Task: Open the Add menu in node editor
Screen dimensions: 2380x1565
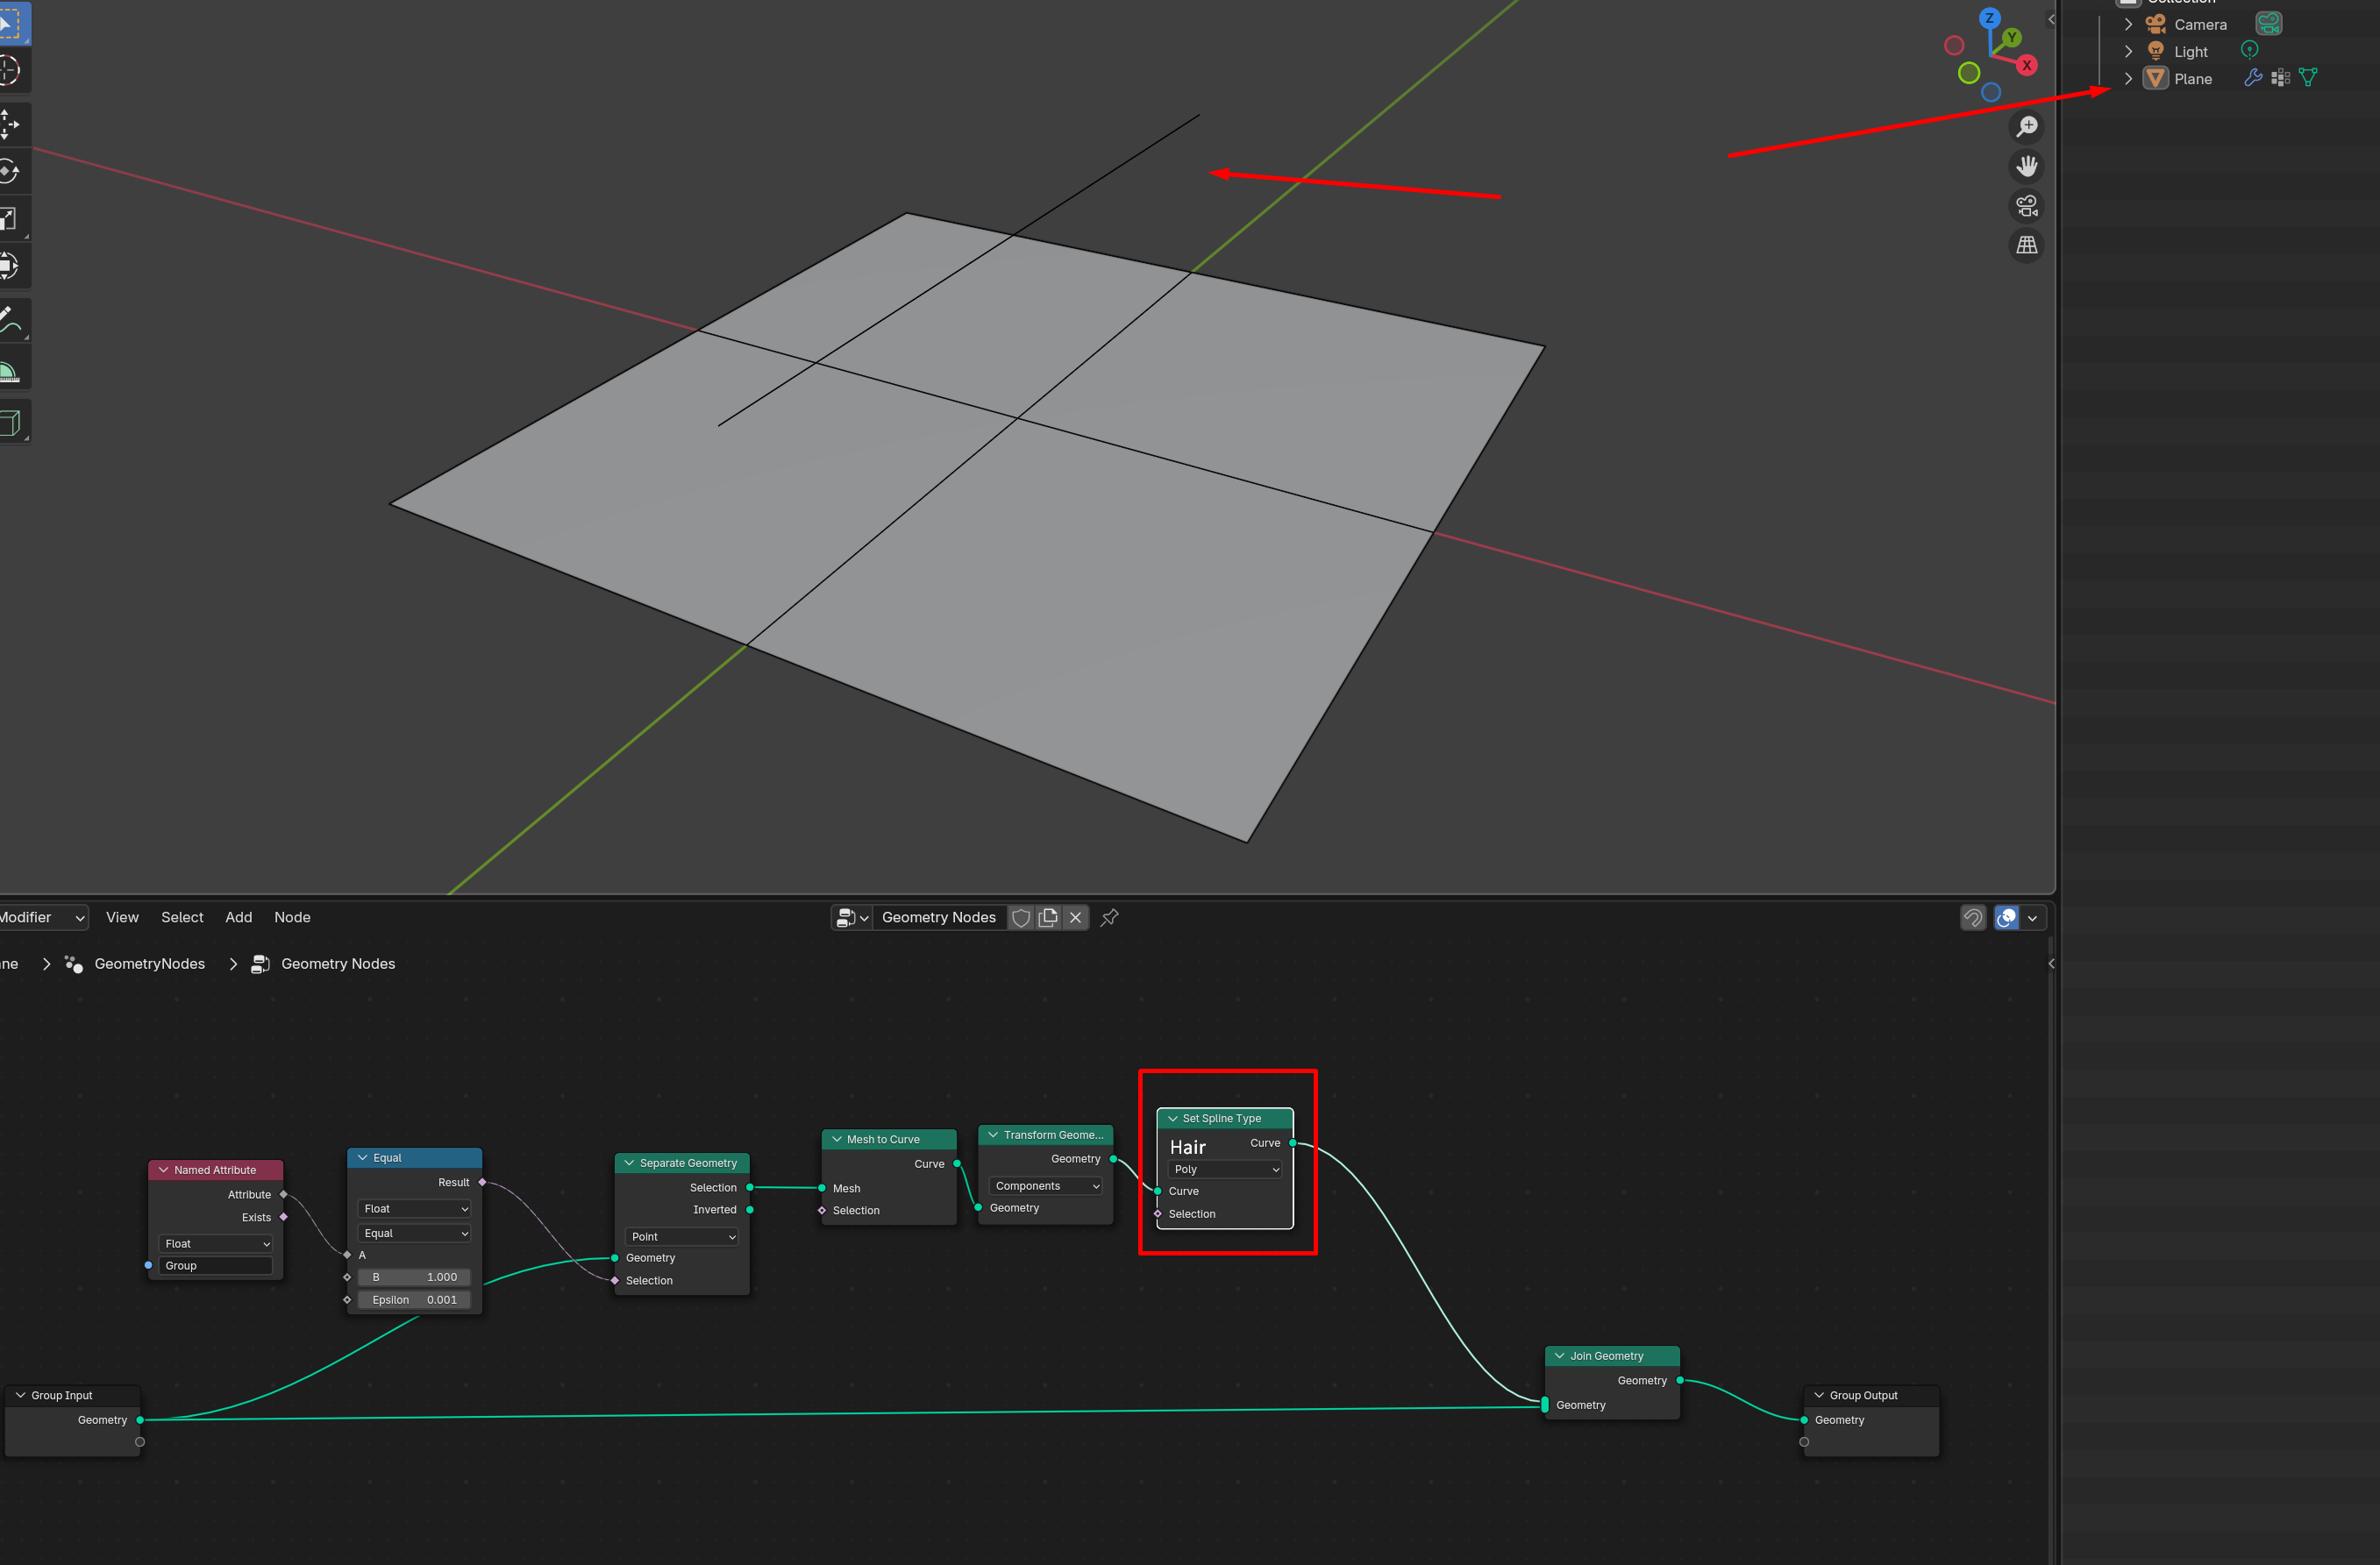Action: coord(238,917)
